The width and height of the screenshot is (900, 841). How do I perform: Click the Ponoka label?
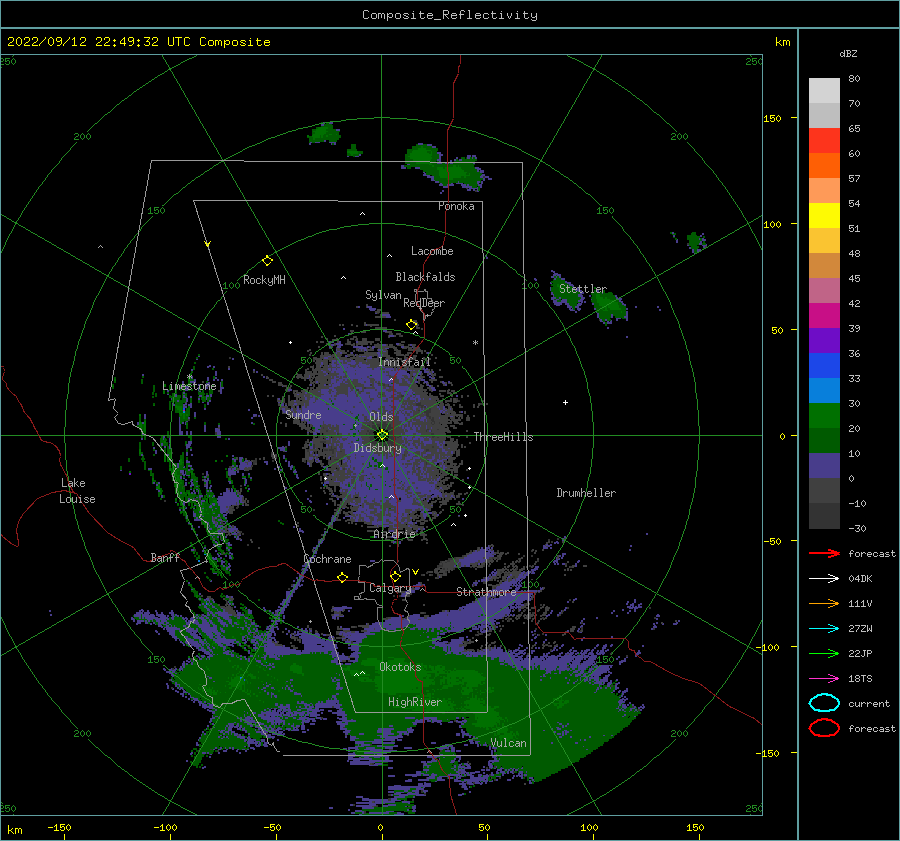(456, 206)
